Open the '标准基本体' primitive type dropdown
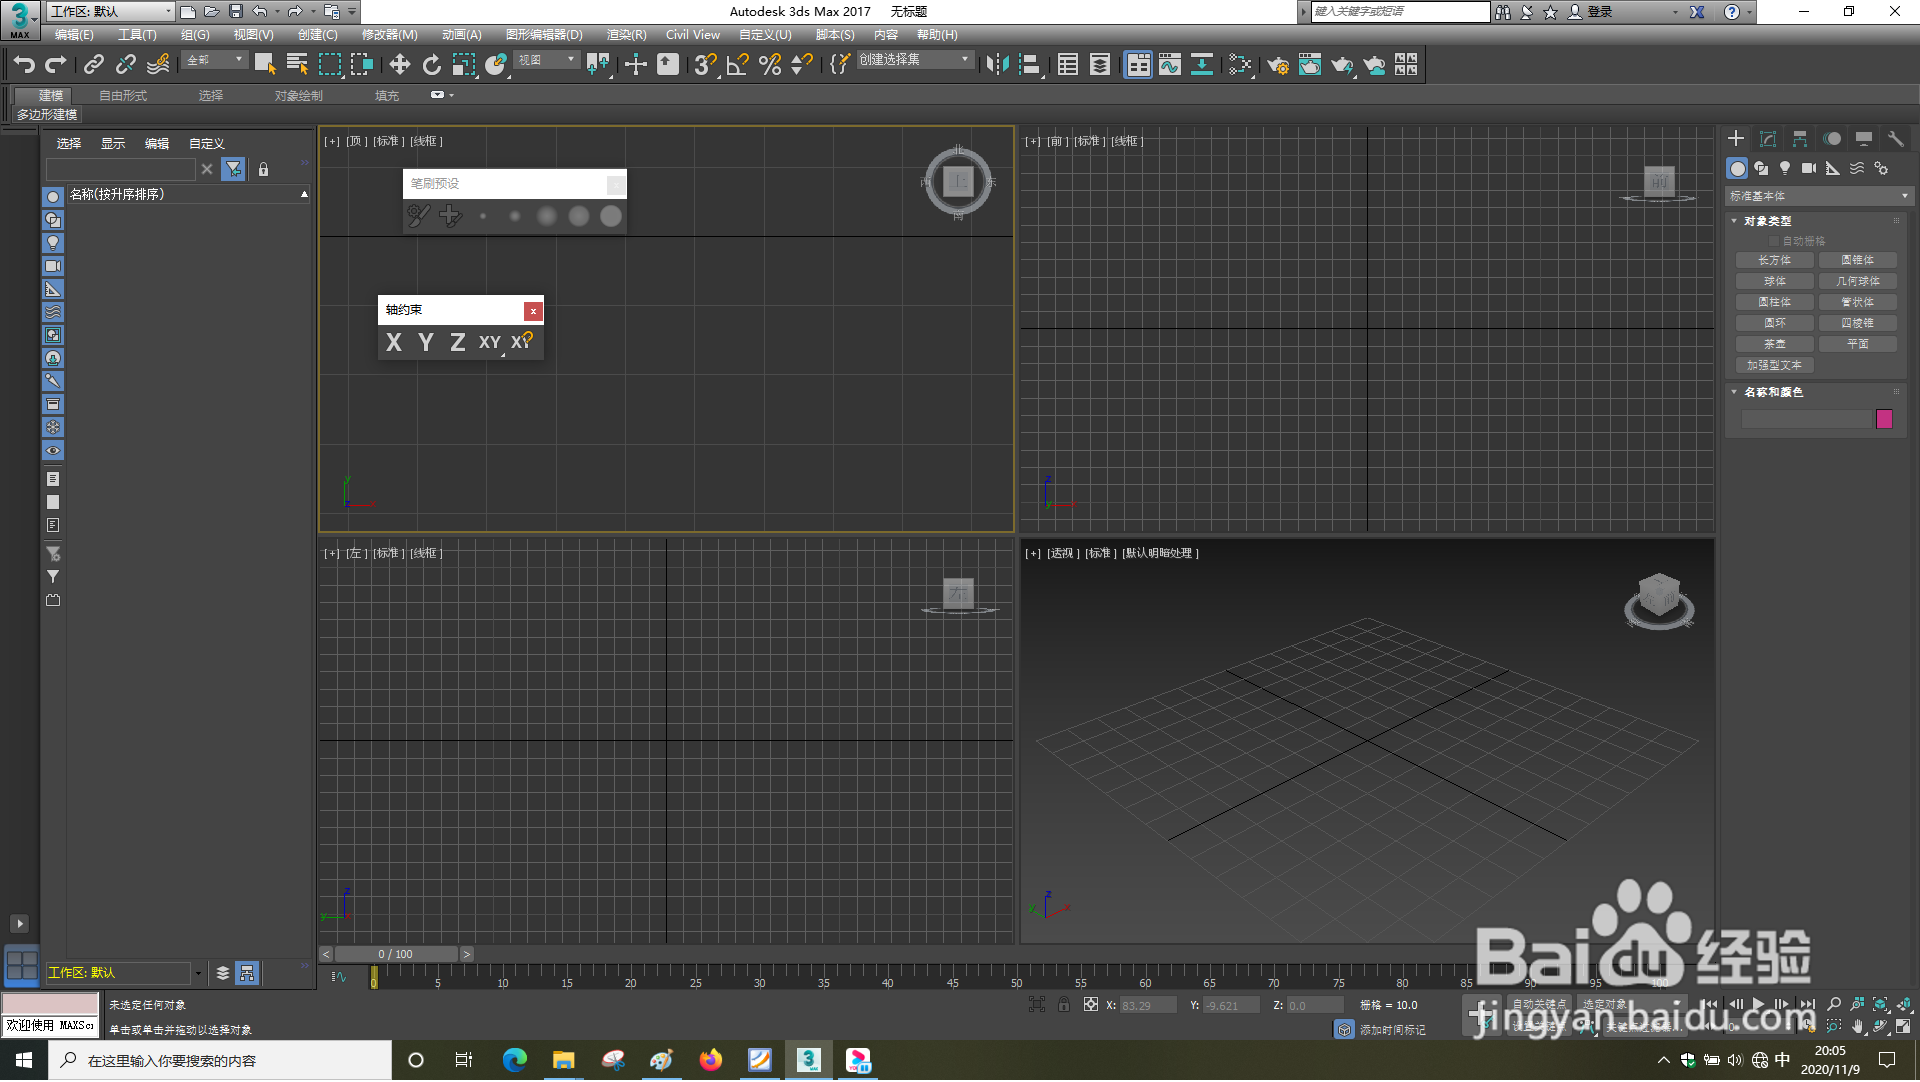The image size is (1920, 1082). pos(1819,196)
